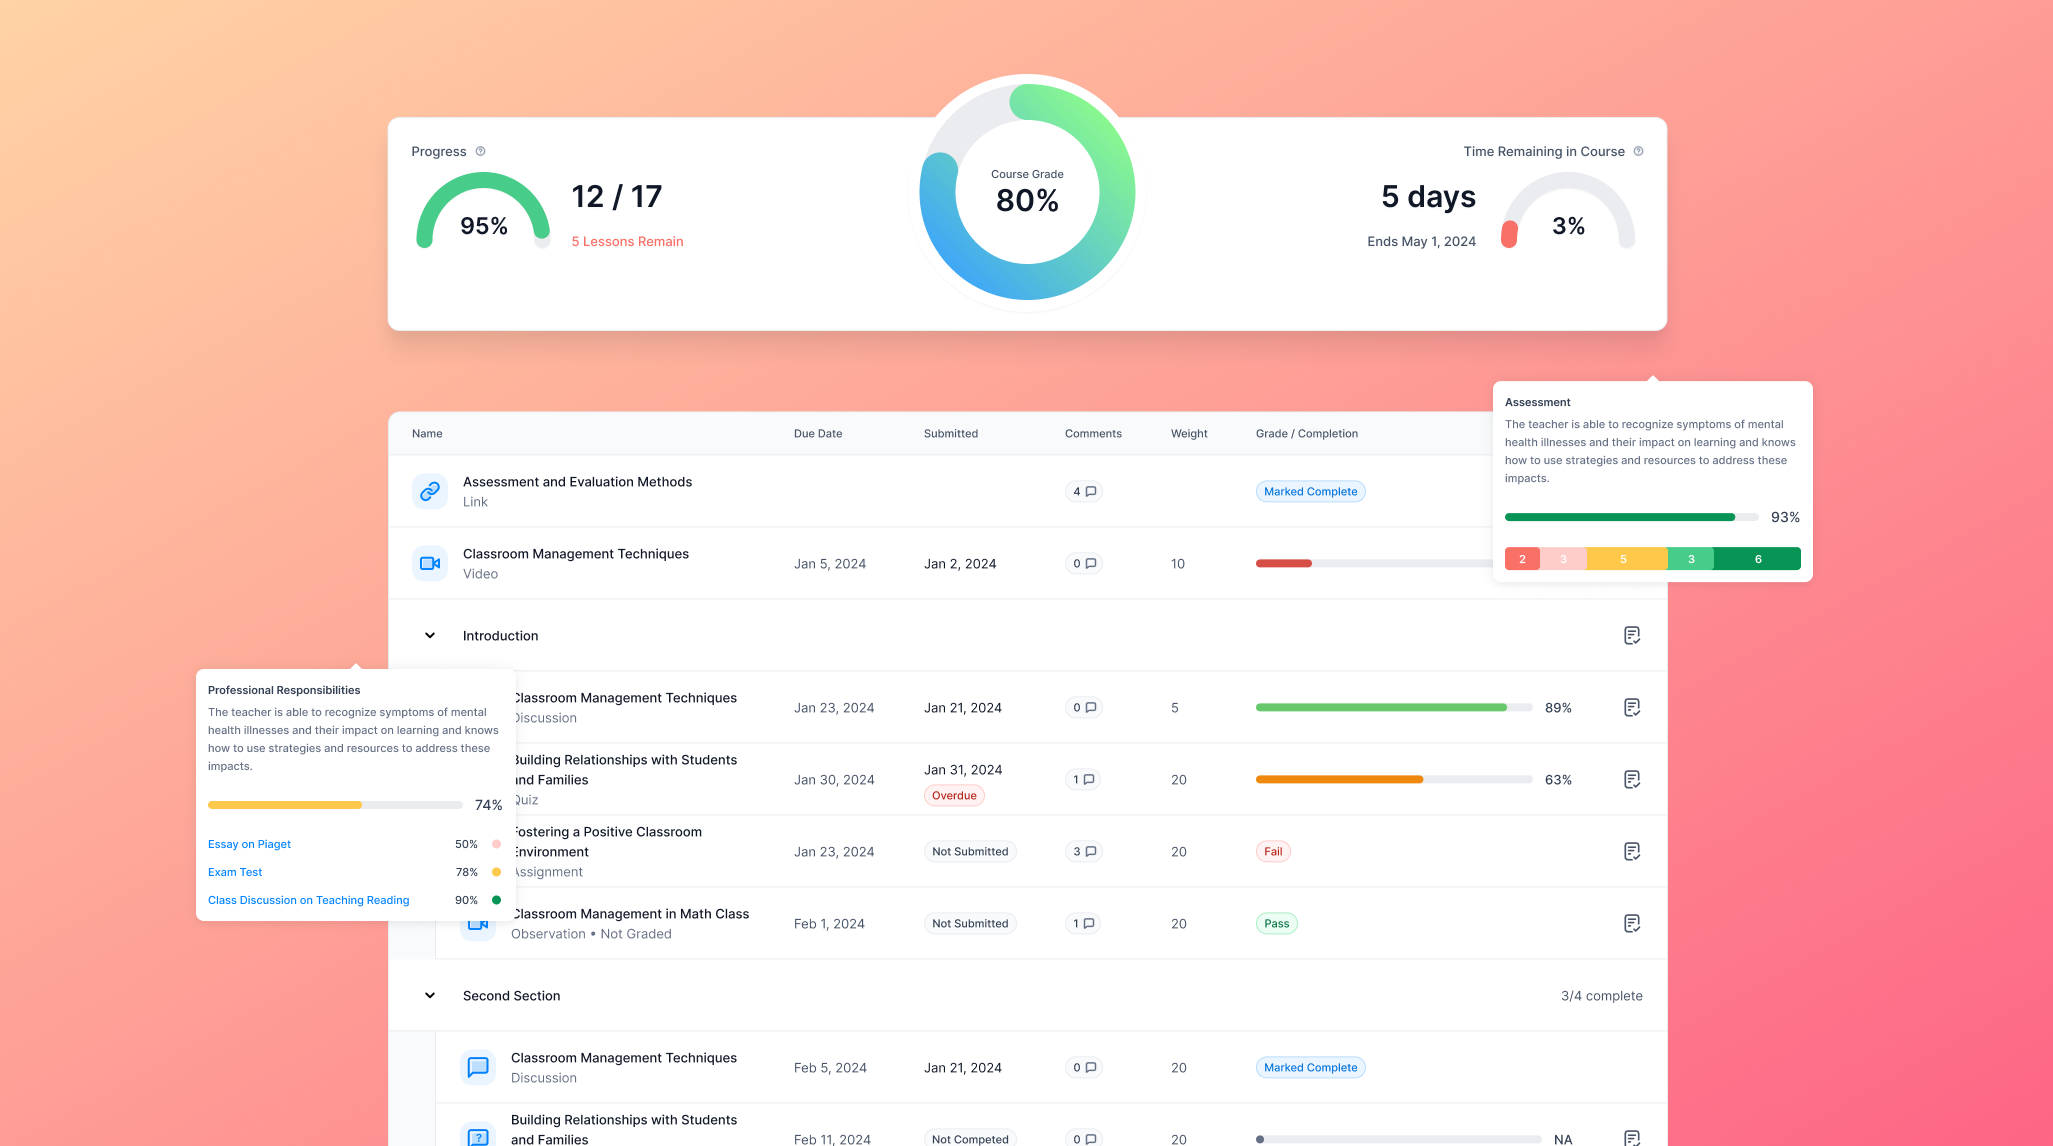Collapse the Introduction section chevron

[x=430, y=635]
